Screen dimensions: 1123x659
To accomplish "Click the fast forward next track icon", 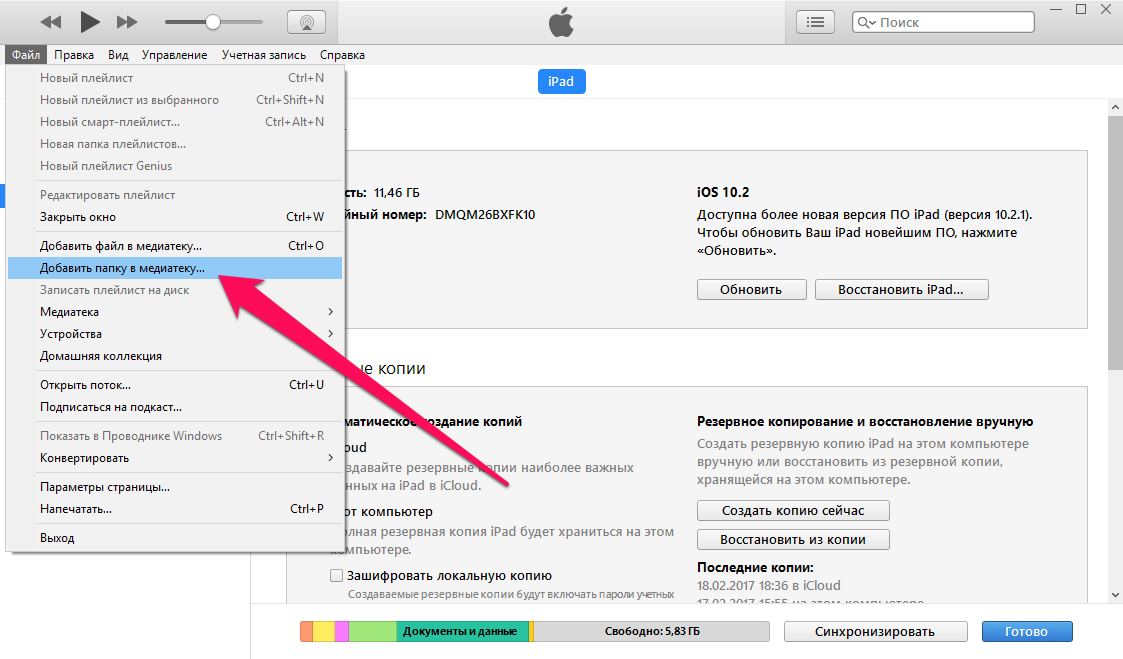I will pyautogui.click(x=127, y=22).
